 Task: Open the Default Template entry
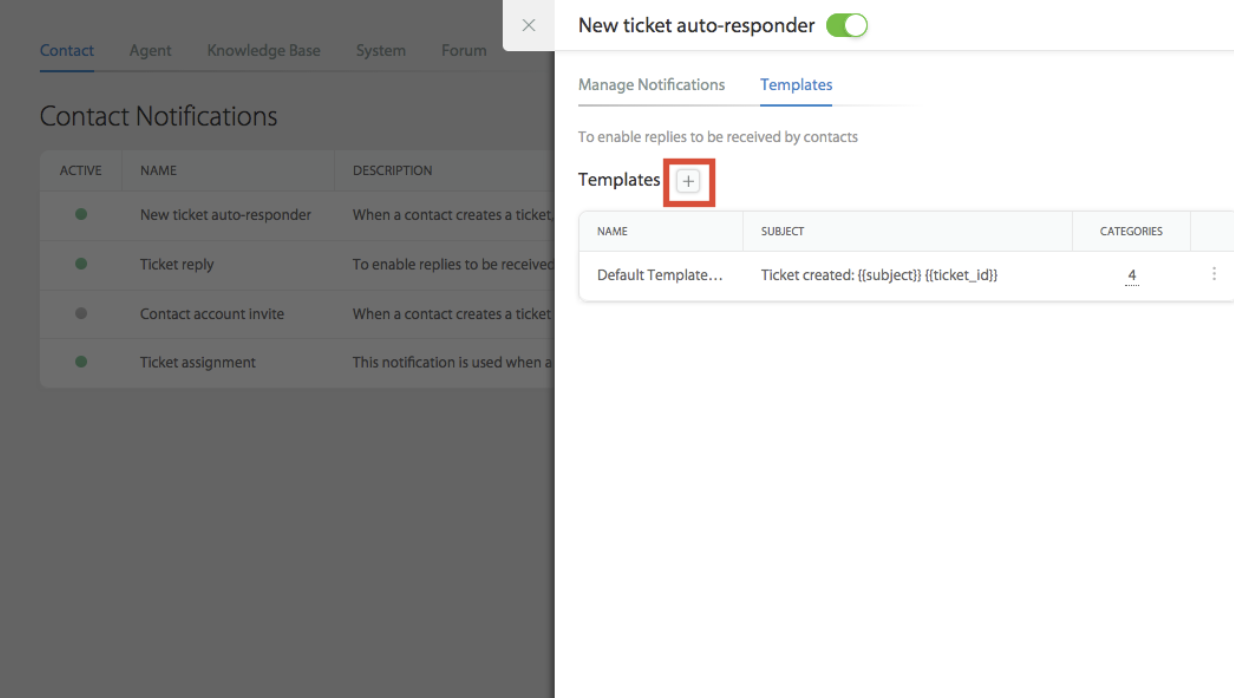[x=660, y=275]
